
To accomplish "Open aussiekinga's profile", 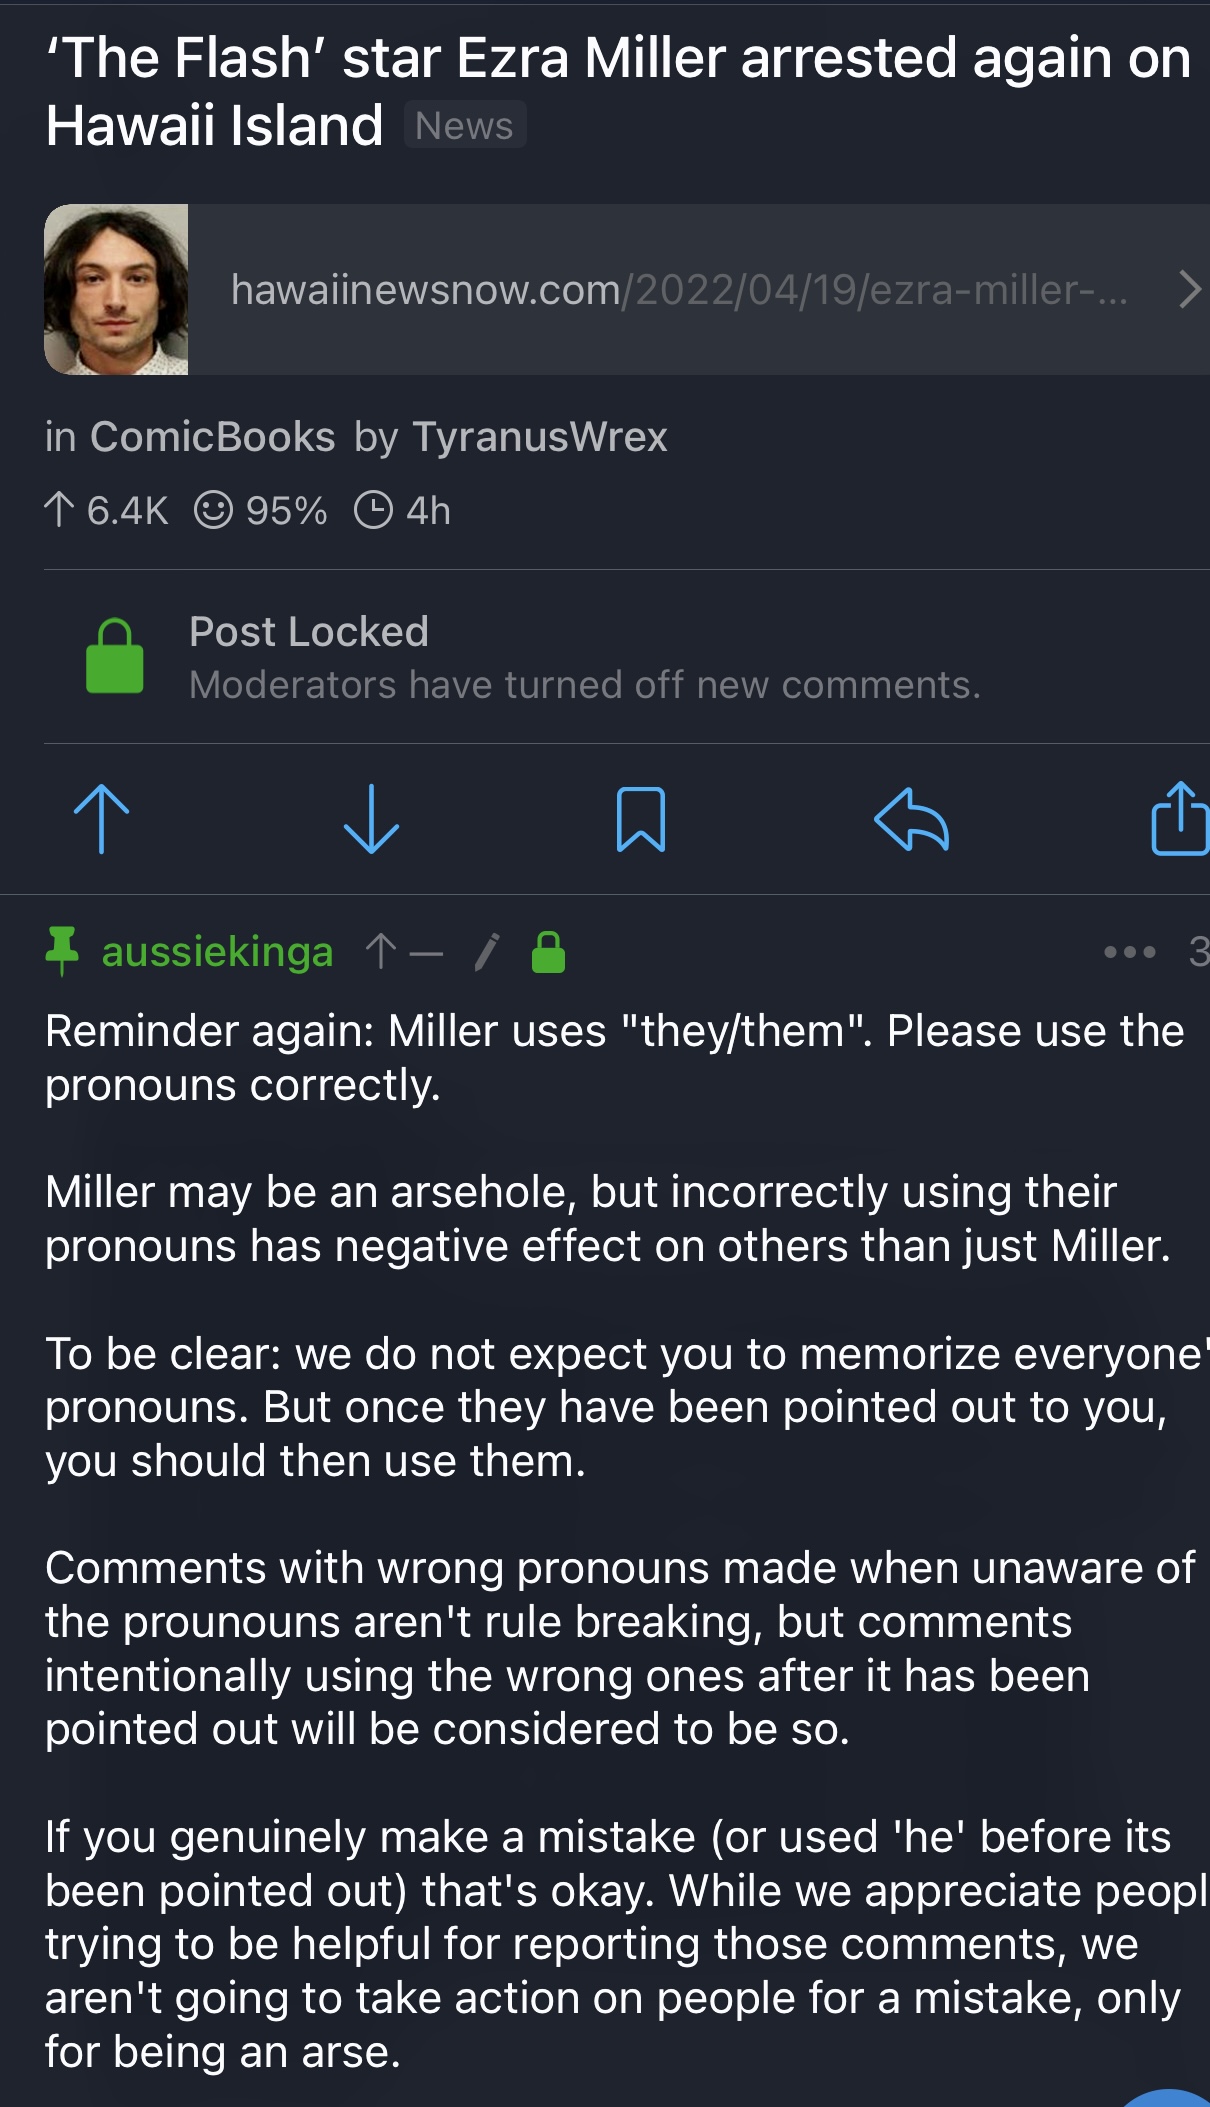I will click(217, 951).
